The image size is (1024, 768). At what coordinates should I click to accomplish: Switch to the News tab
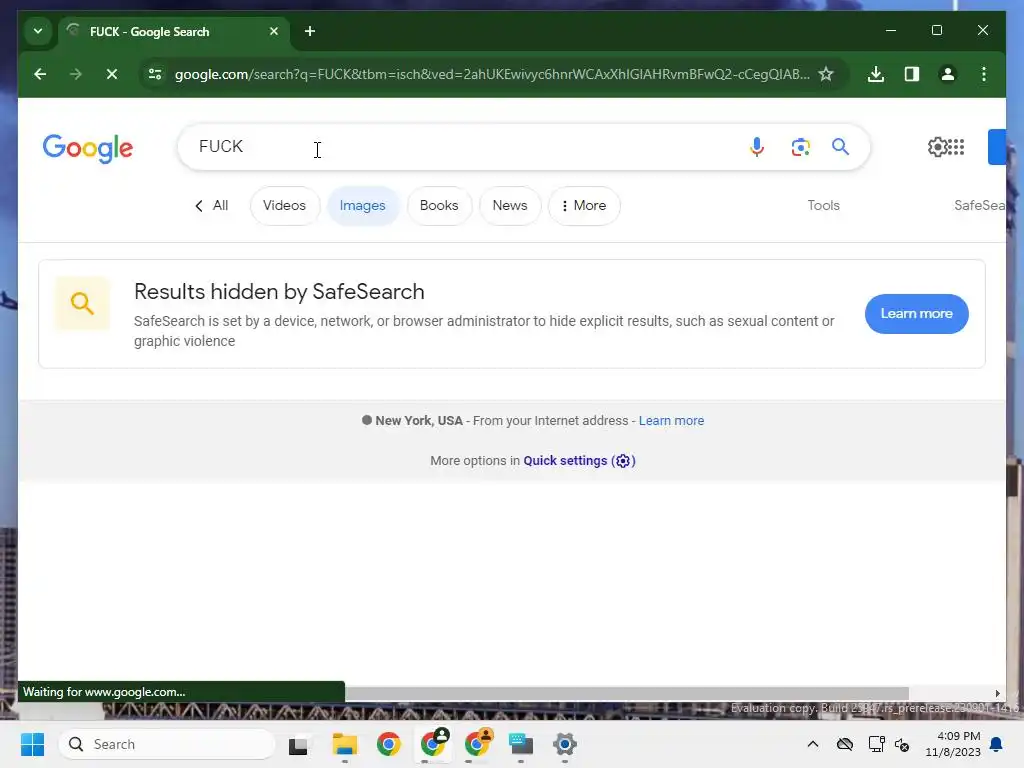[x=510, y=206]
